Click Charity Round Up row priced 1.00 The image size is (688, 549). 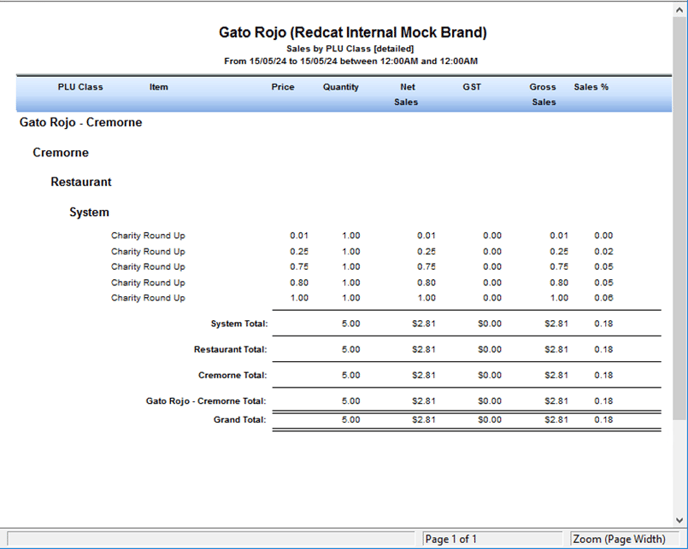362,298
